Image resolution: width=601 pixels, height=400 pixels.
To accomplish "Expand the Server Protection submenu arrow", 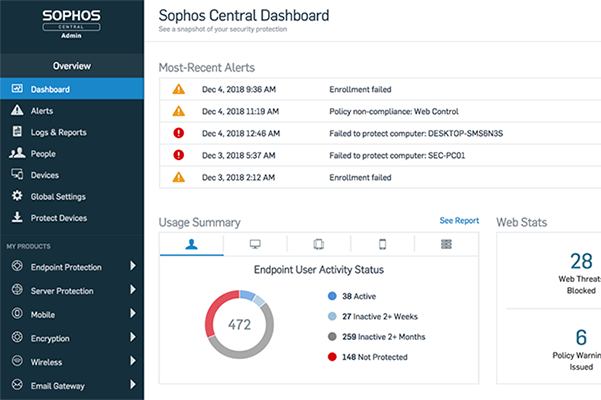I will pyautogui.click(x=133, y=290).
